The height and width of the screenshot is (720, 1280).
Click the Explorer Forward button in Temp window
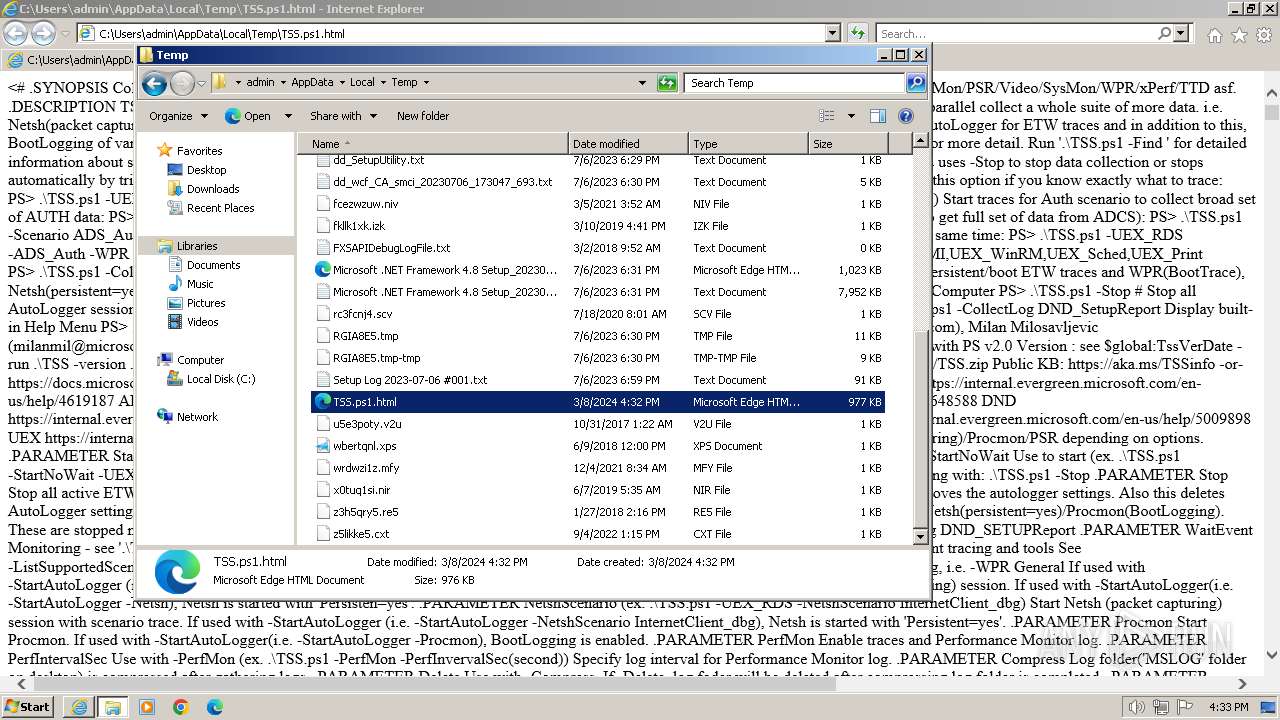[182, 83]
